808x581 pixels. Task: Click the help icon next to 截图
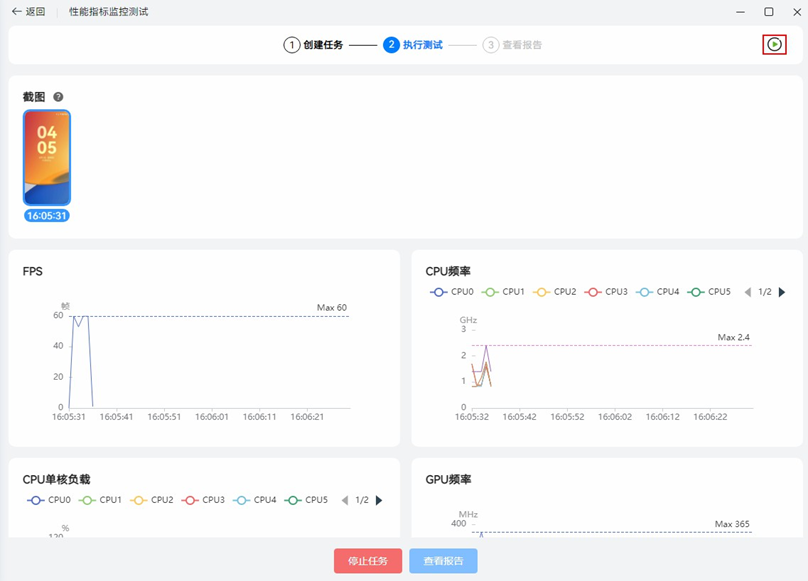58,97
